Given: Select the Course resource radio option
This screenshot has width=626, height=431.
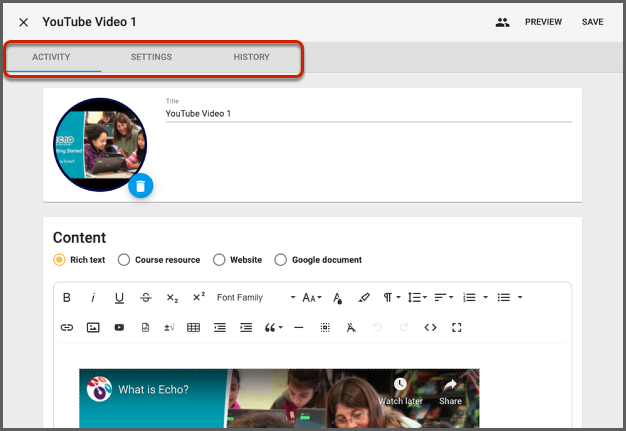Looking at the screenshot, I should (124, 260).
